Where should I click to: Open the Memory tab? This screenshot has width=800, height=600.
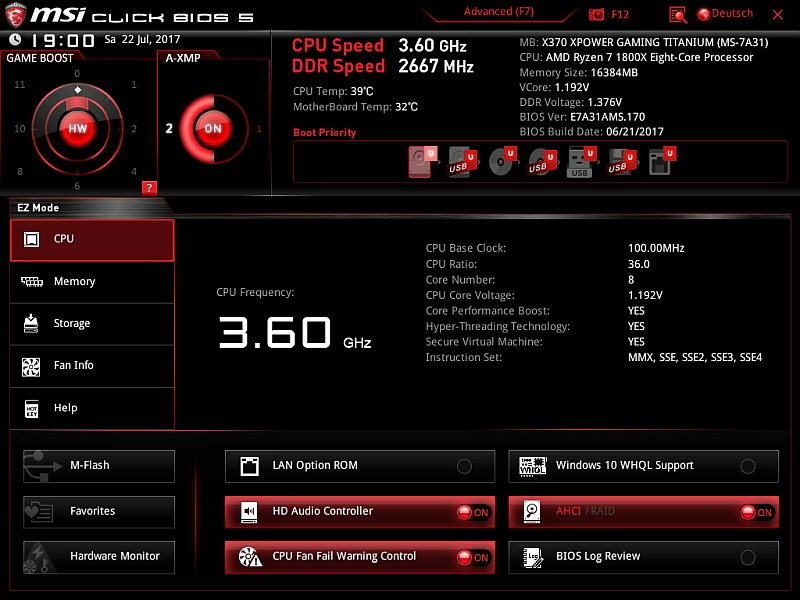pyautogui.click(x=92, y=282)
